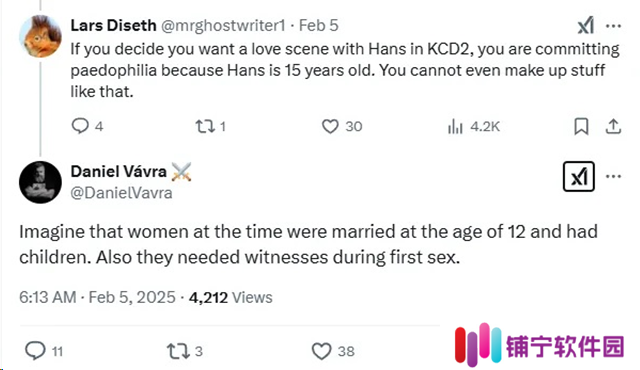Open Lars Diseth's squirrel profile picture
The image size is (640, 370).
[40, 36]
